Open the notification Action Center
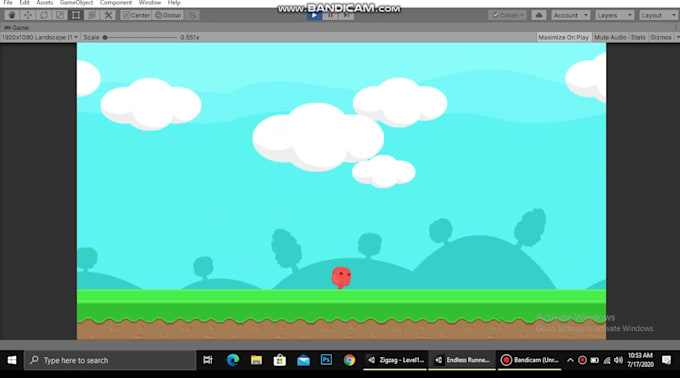The width and height of the screenshot is (680, 378). pos(667,360)
